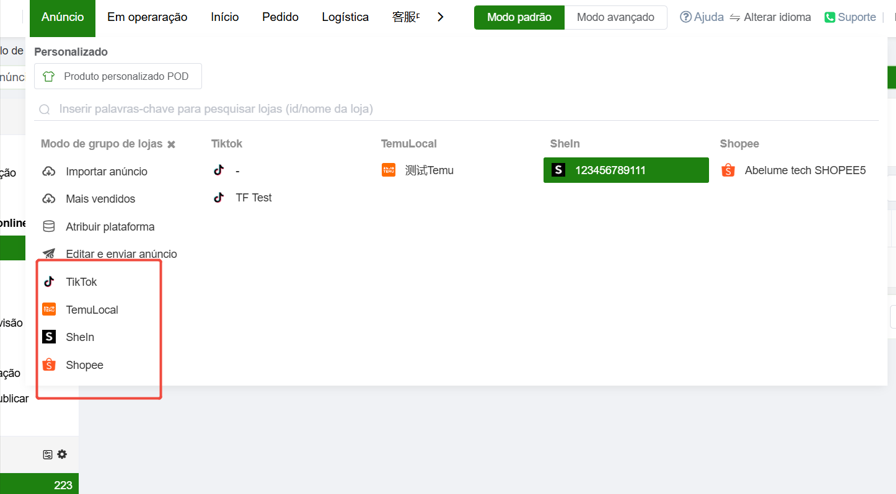Choose Atribuir plataforma option
Screen dimensions: 896x494
click(110, 227)
